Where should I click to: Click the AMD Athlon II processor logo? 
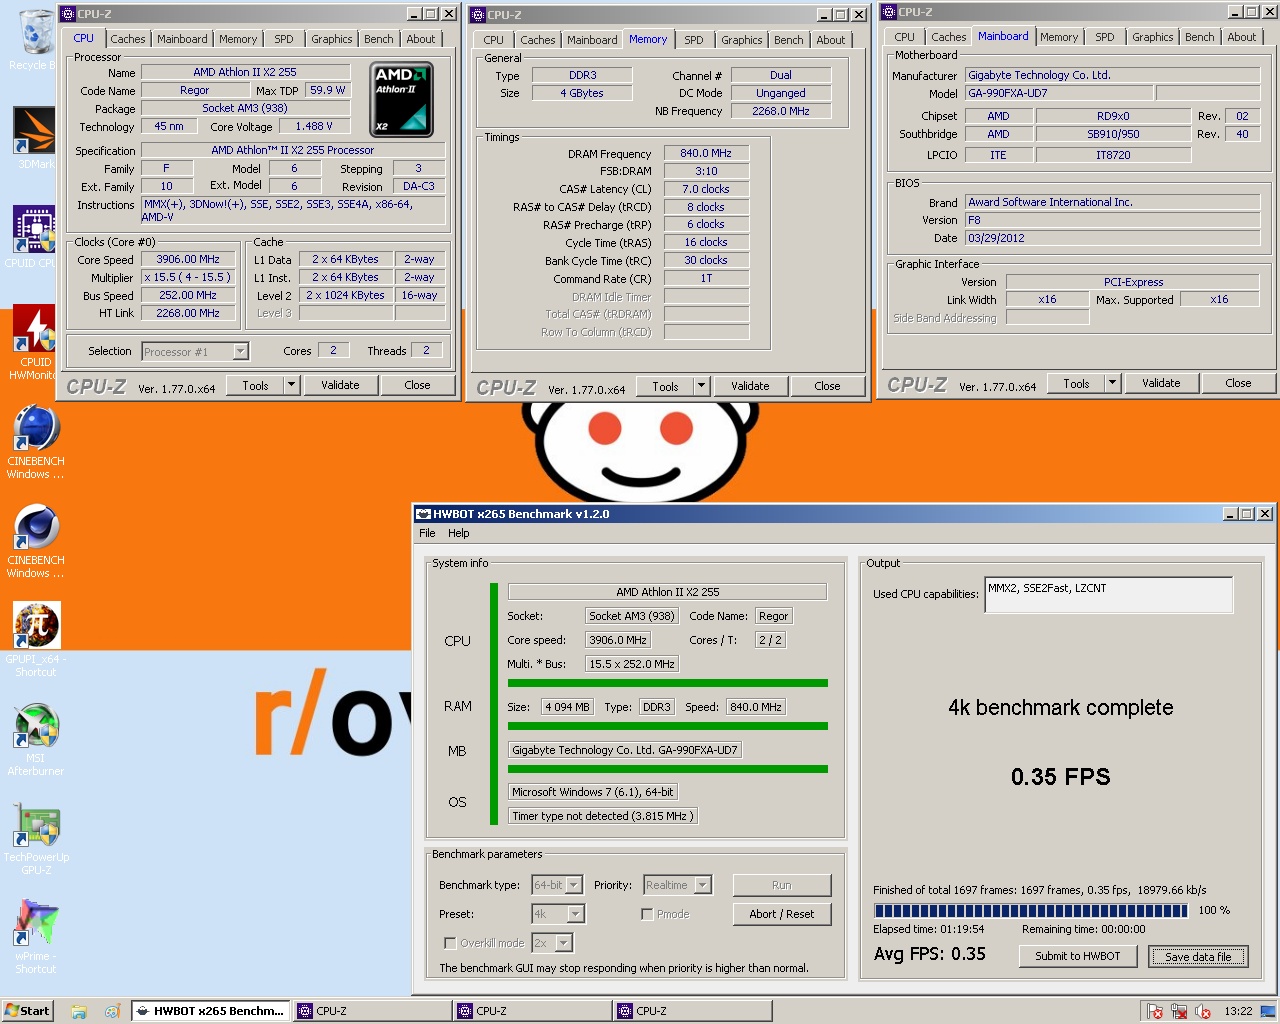(x=402, y=100)
